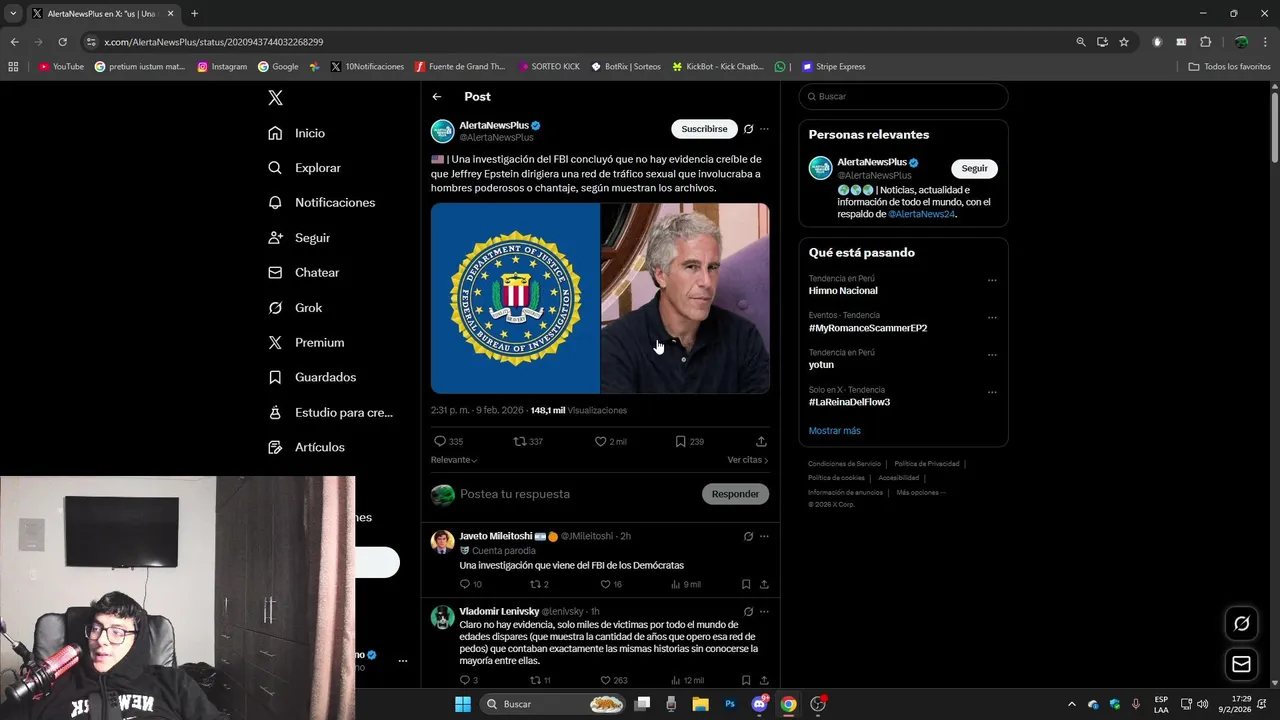Open Notificaciones in the sidebar

click(x=322, y=202)
